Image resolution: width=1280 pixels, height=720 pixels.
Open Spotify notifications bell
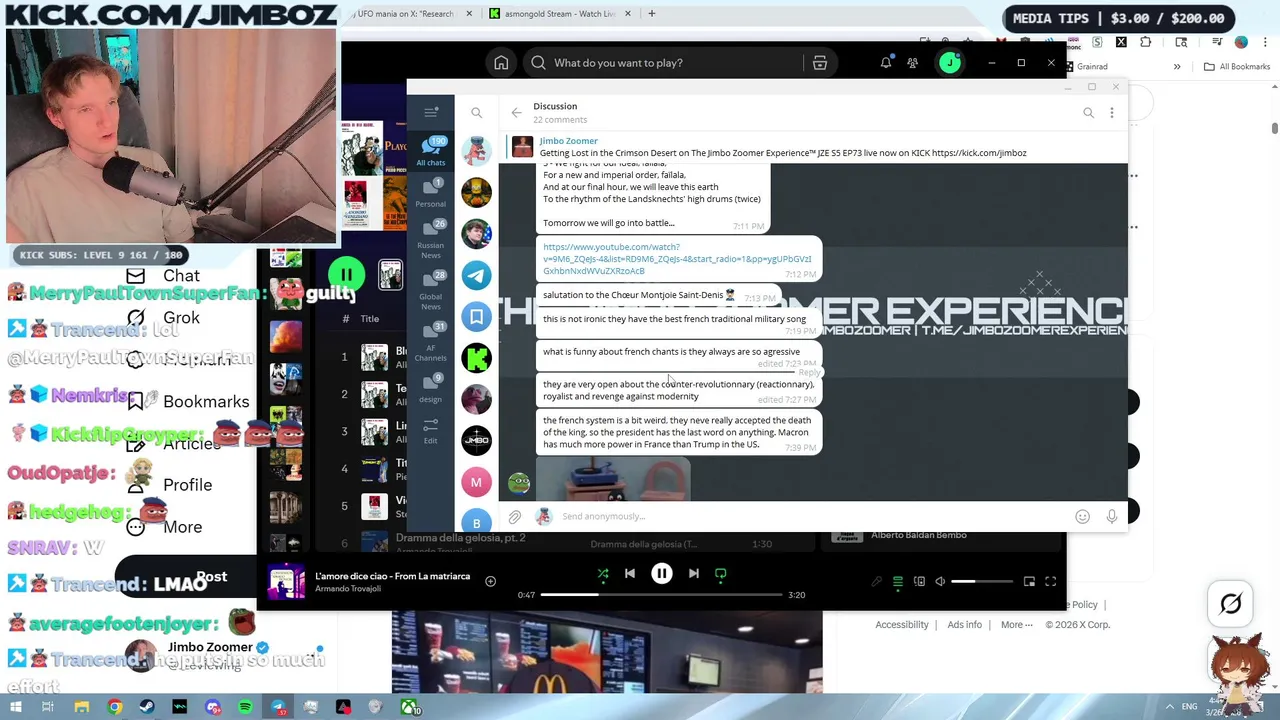(886, 63)
